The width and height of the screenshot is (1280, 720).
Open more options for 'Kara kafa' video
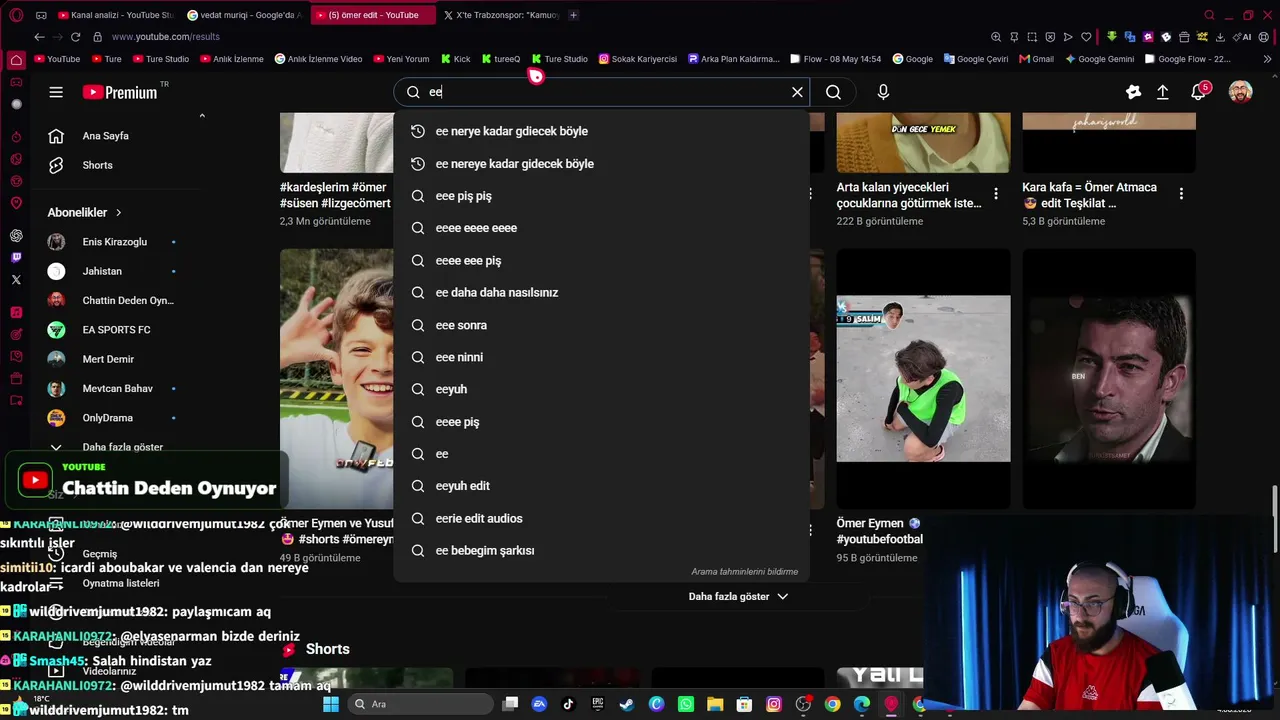(x=1181, y=194)
